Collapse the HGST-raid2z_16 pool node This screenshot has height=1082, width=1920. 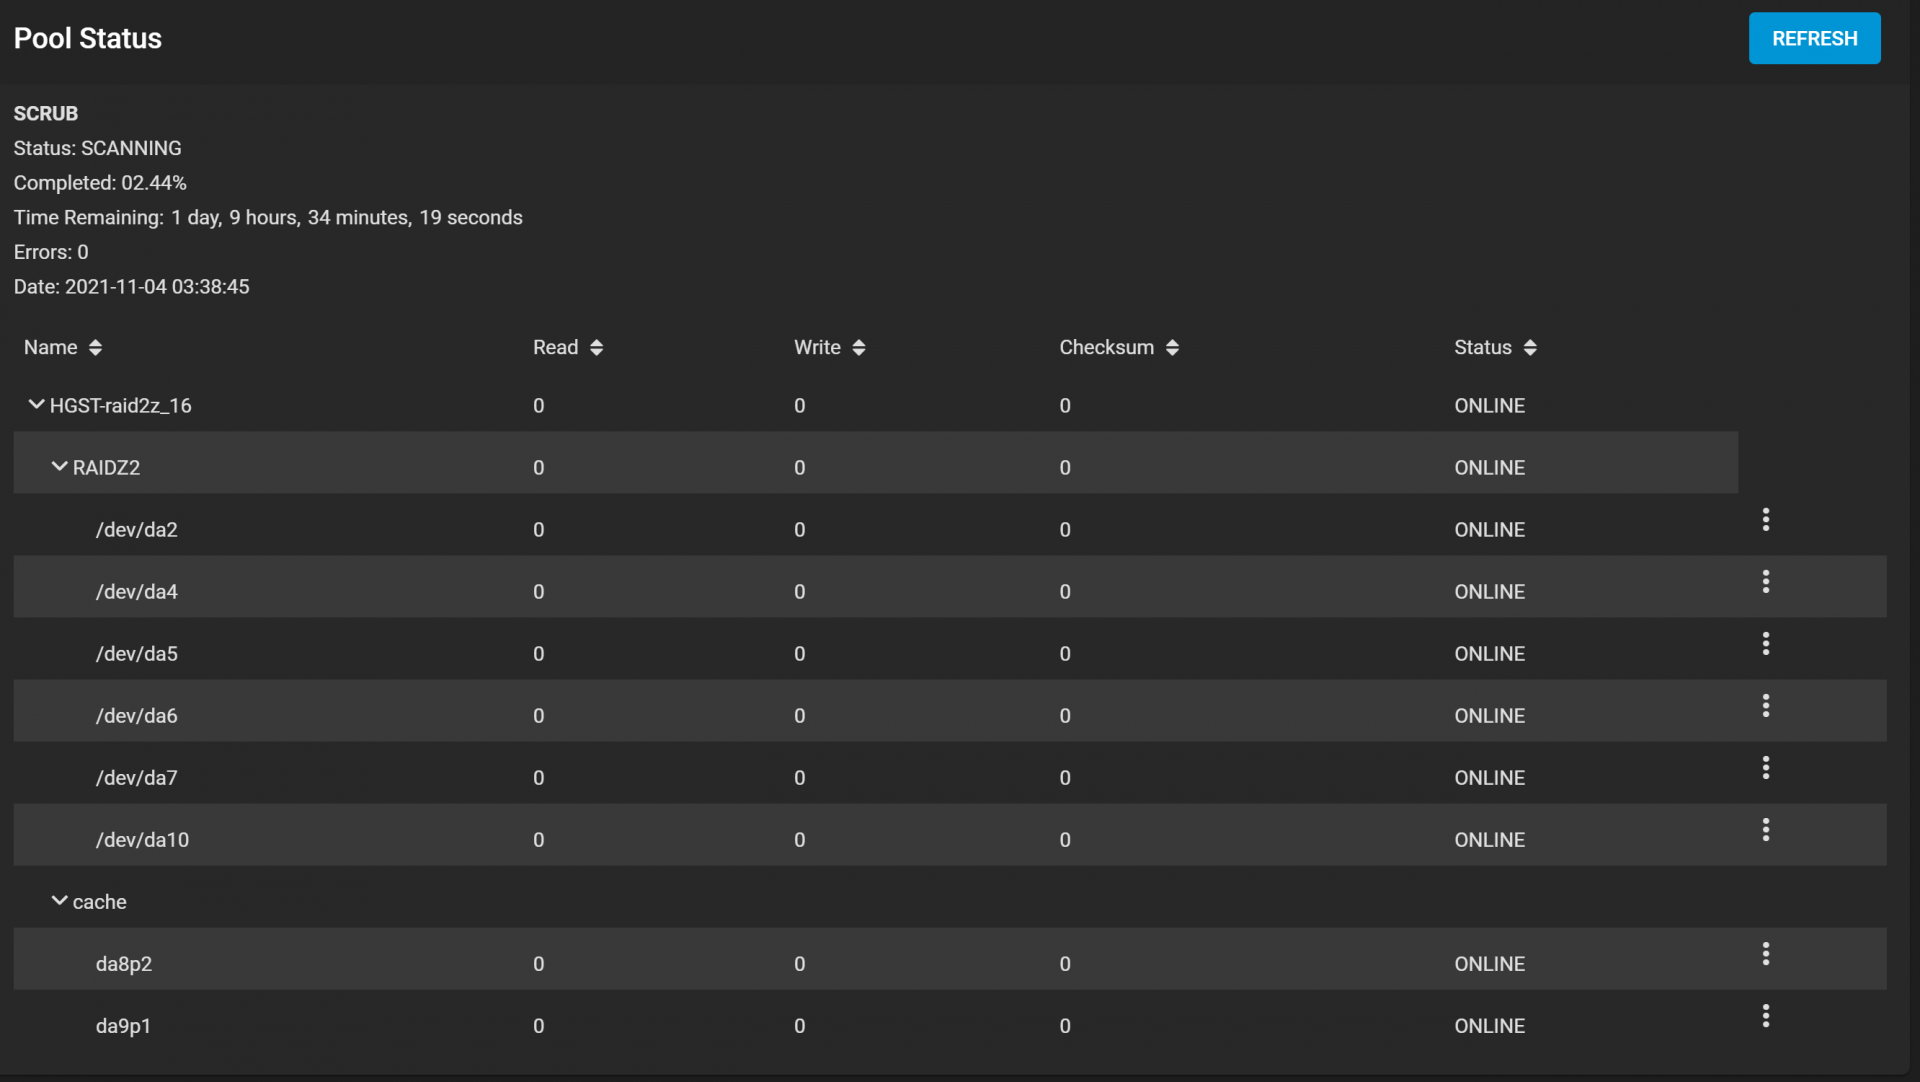(x=36, y=405)
